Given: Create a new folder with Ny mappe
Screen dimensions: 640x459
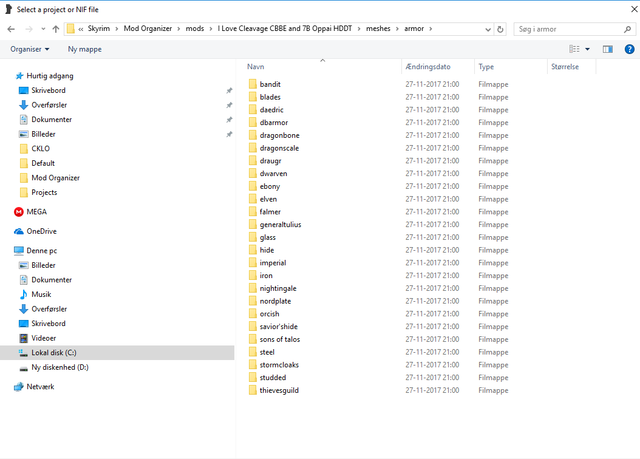Looking at the screenshot, I should click(84, 49).
